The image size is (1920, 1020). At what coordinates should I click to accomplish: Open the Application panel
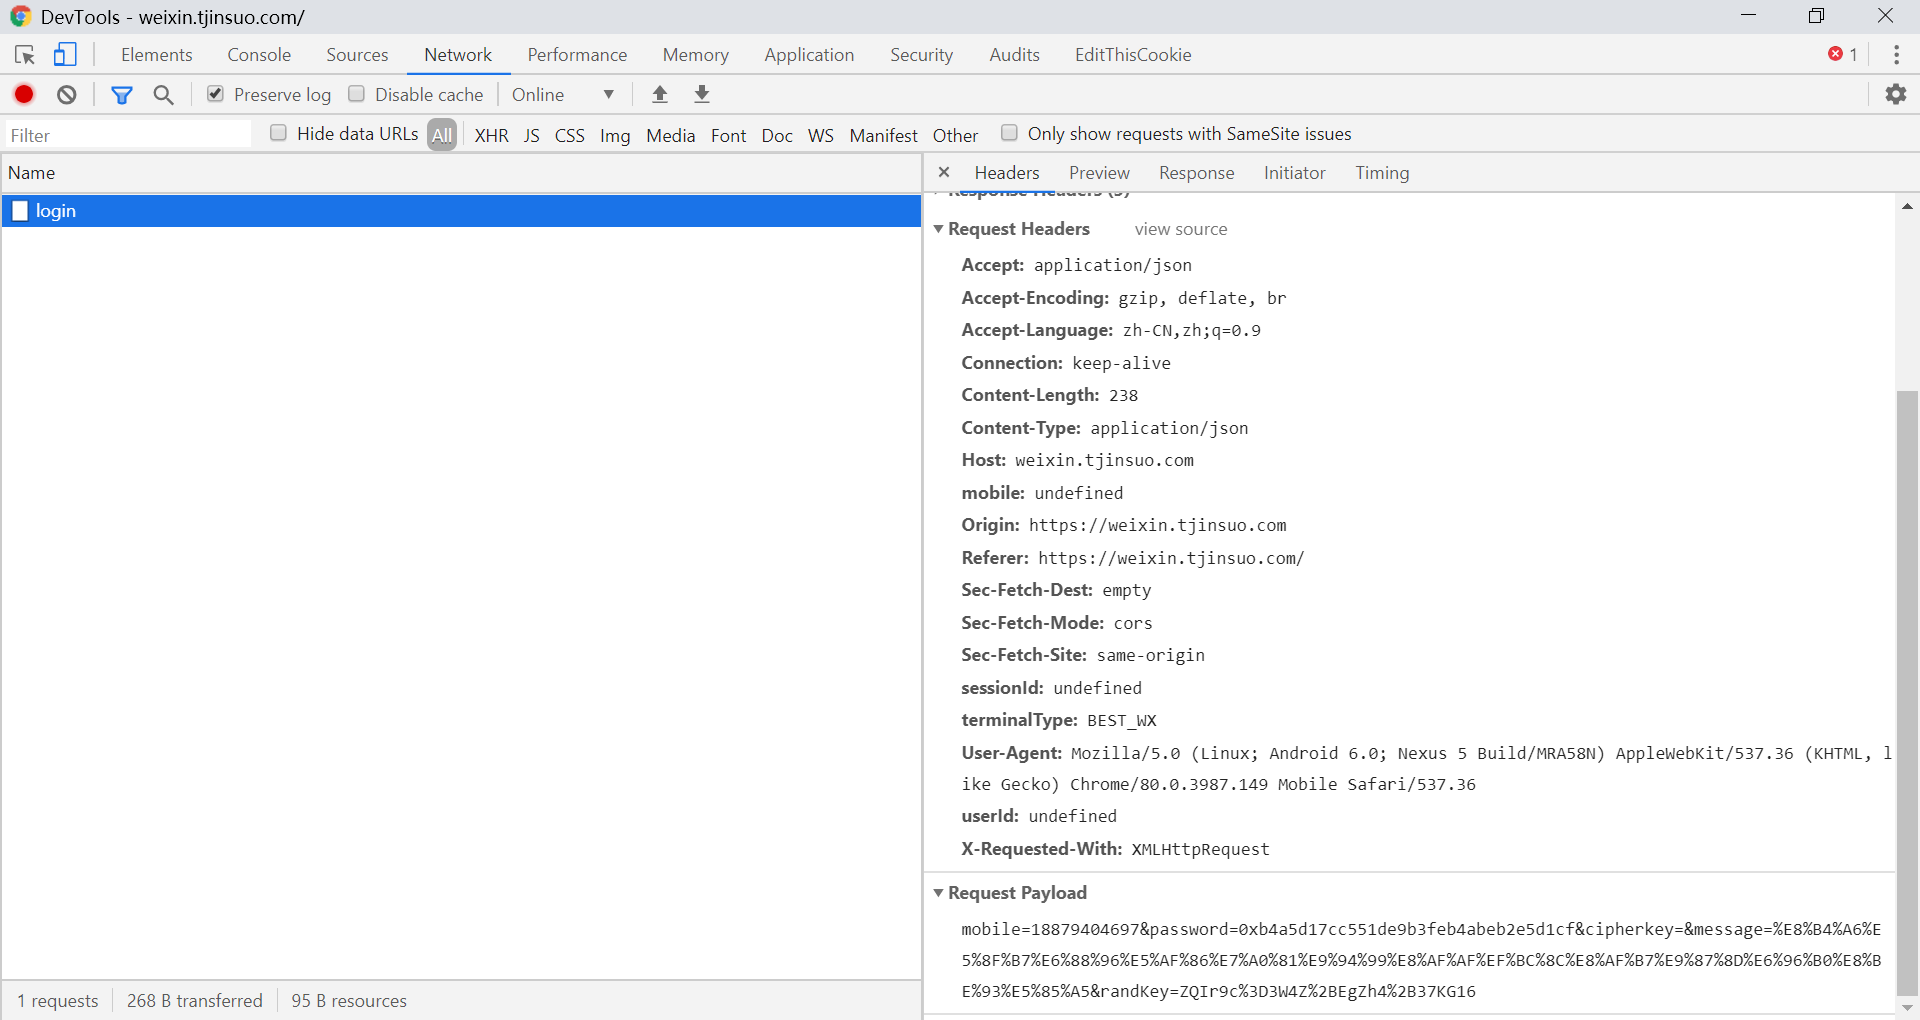(809, 55)
